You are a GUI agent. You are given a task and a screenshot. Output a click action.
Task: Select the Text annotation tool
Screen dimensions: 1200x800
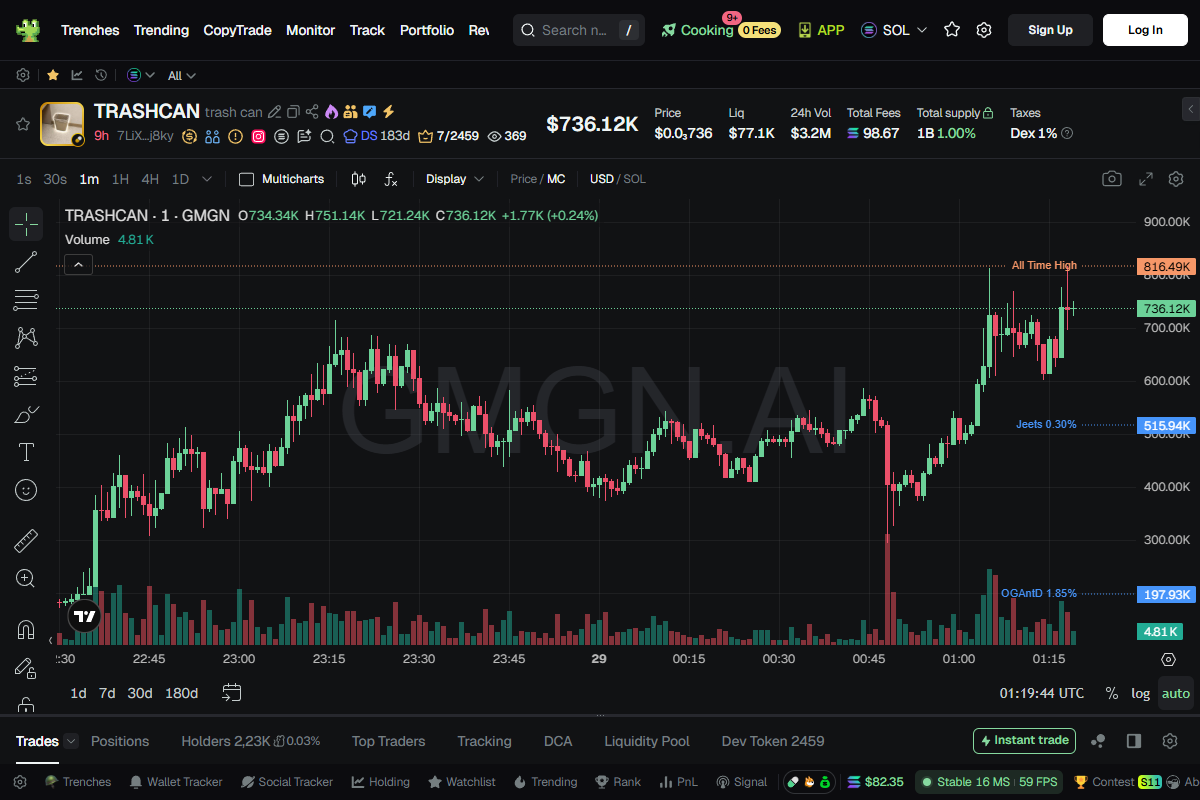(26, 452)
